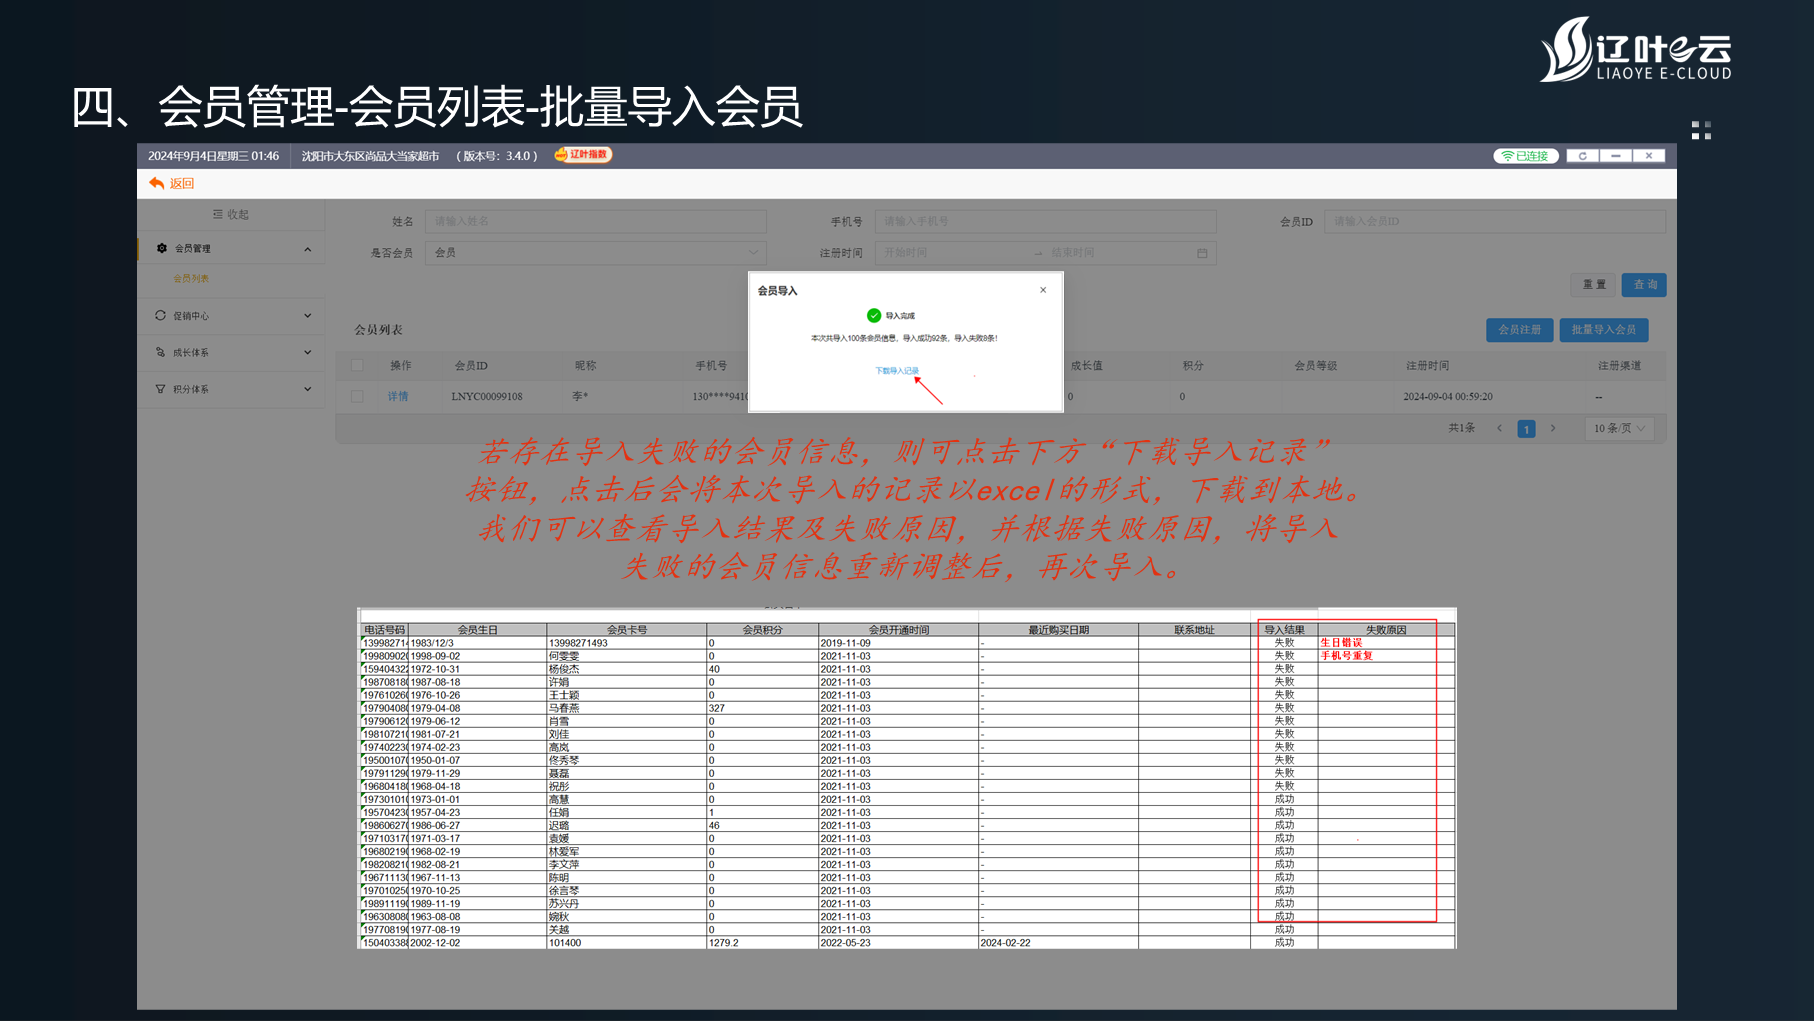Click the 返回 text link
Image resolution: width=1814 pixels, height=1021 pixels.
[182, 183]
